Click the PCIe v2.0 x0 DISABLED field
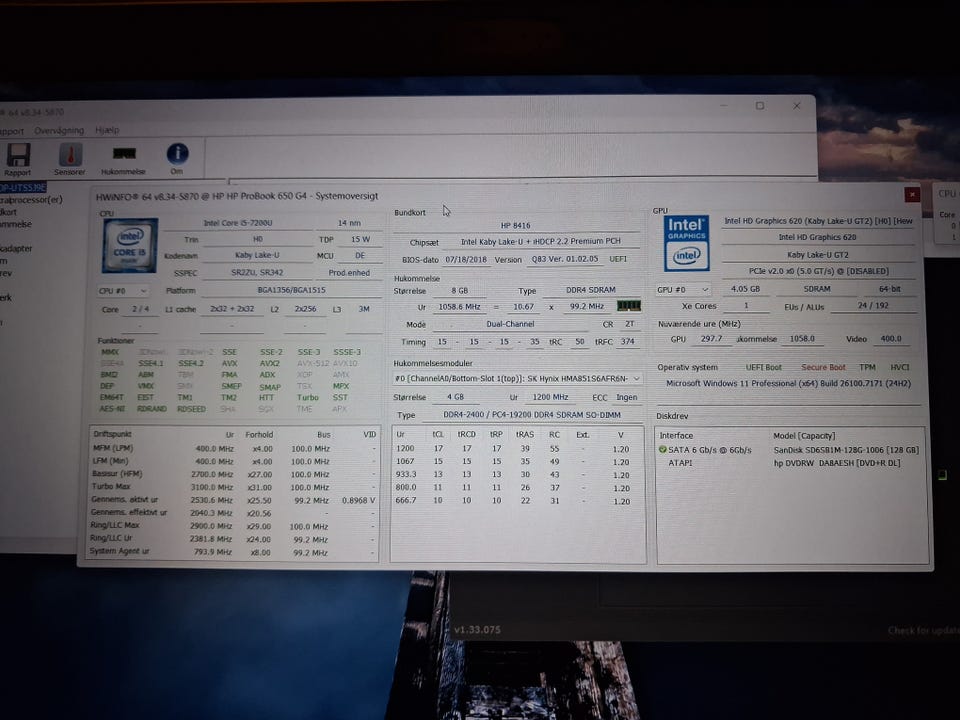Screen dimensions: 960x720 click(818, 271)
